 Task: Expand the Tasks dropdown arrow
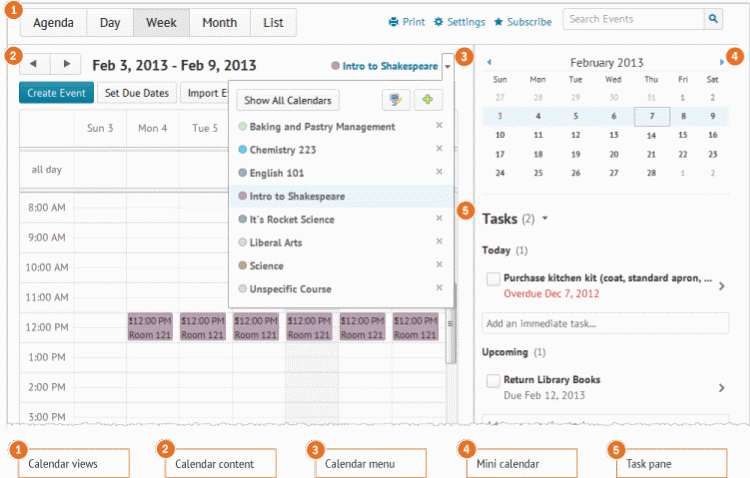(545, 218)
